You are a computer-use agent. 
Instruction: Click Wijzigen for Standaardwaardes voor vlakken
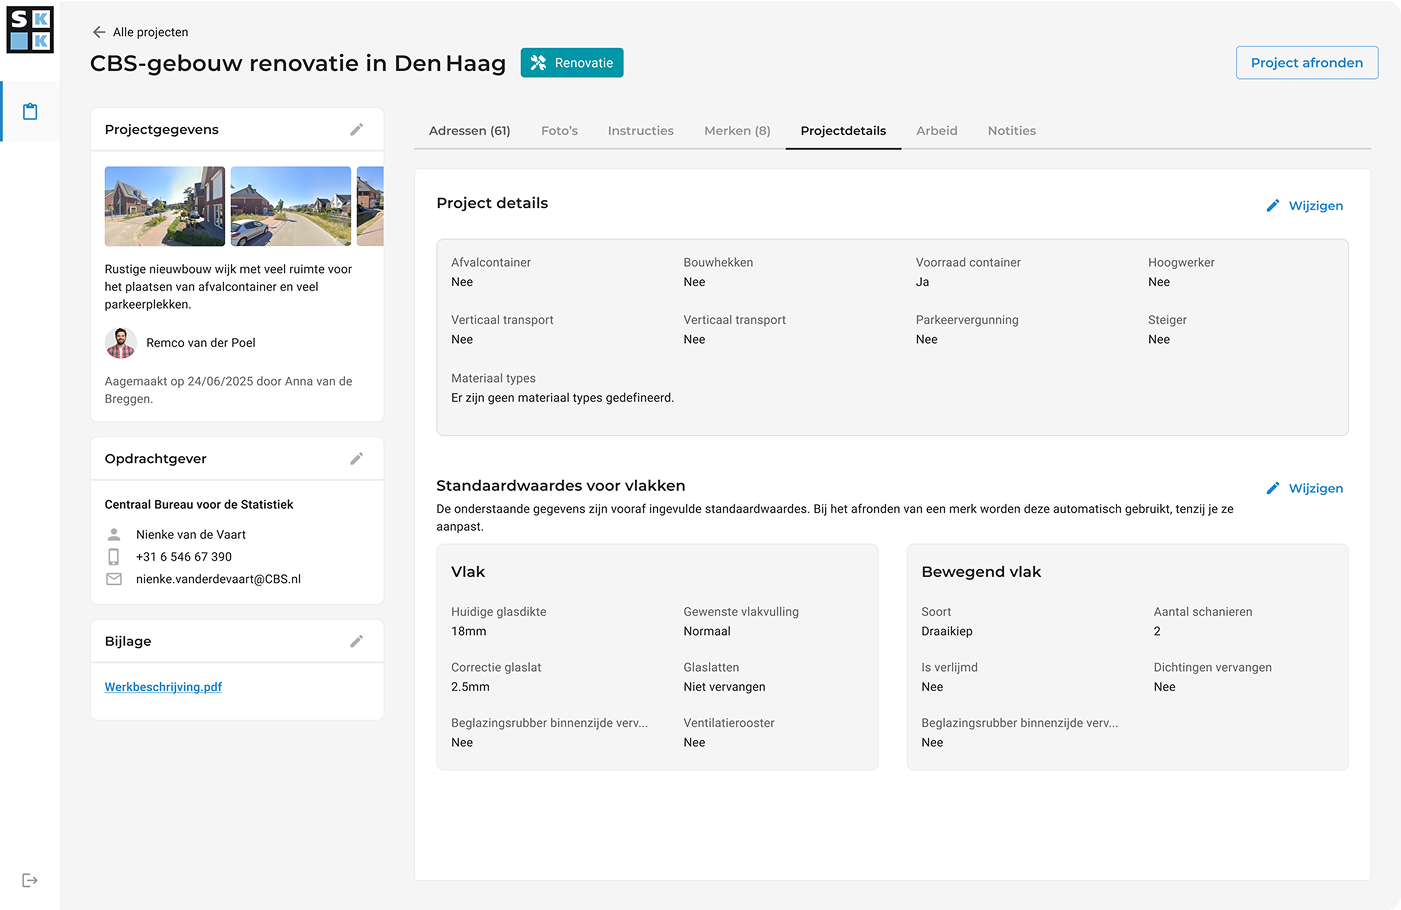(1304, 489)
